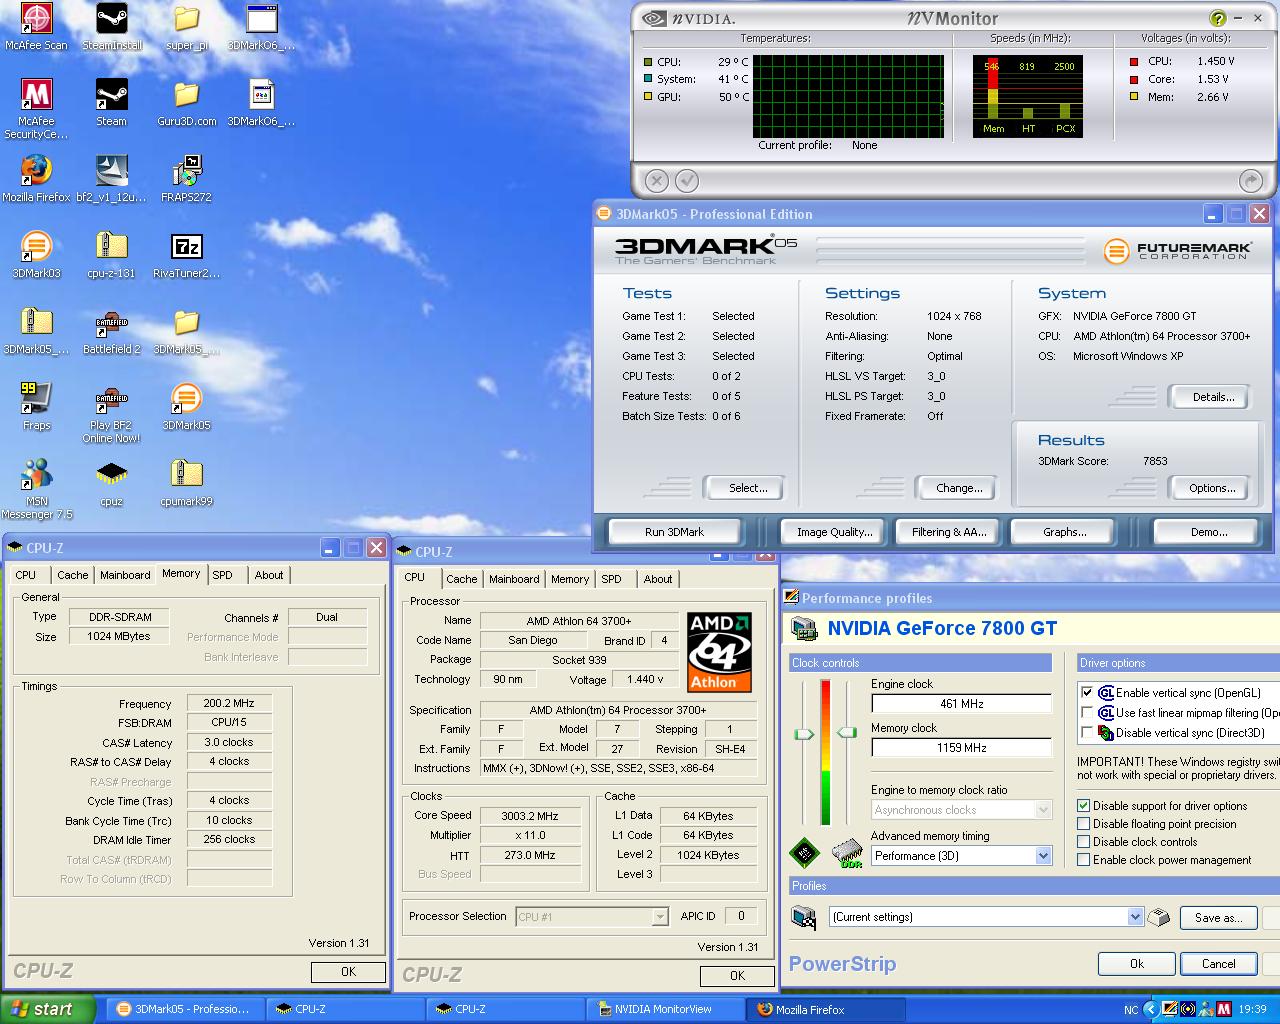
Task: Click the Run 3DMark button
Action: [674, 532]
